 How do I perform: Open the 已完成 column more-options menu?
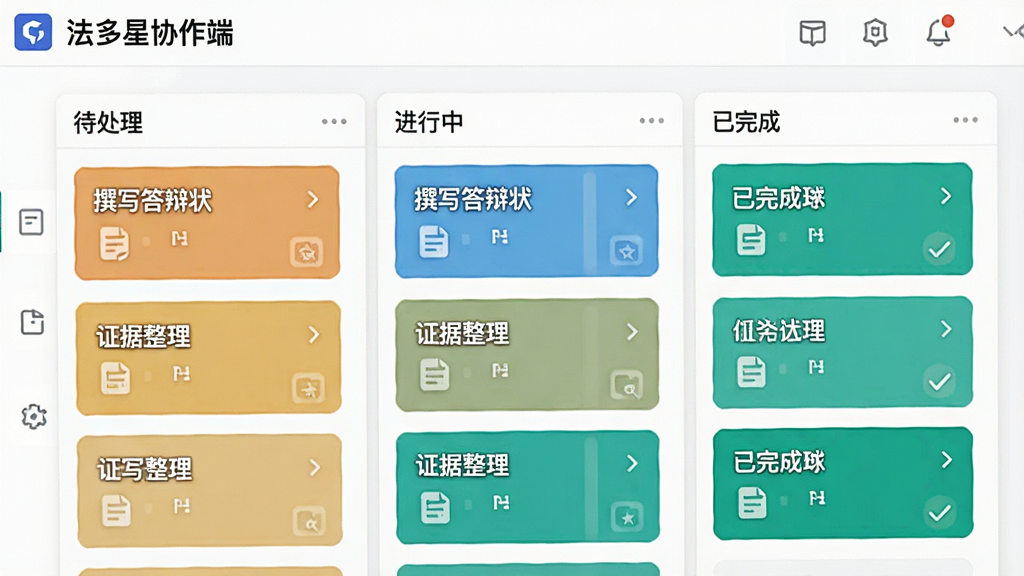point(965,120)
